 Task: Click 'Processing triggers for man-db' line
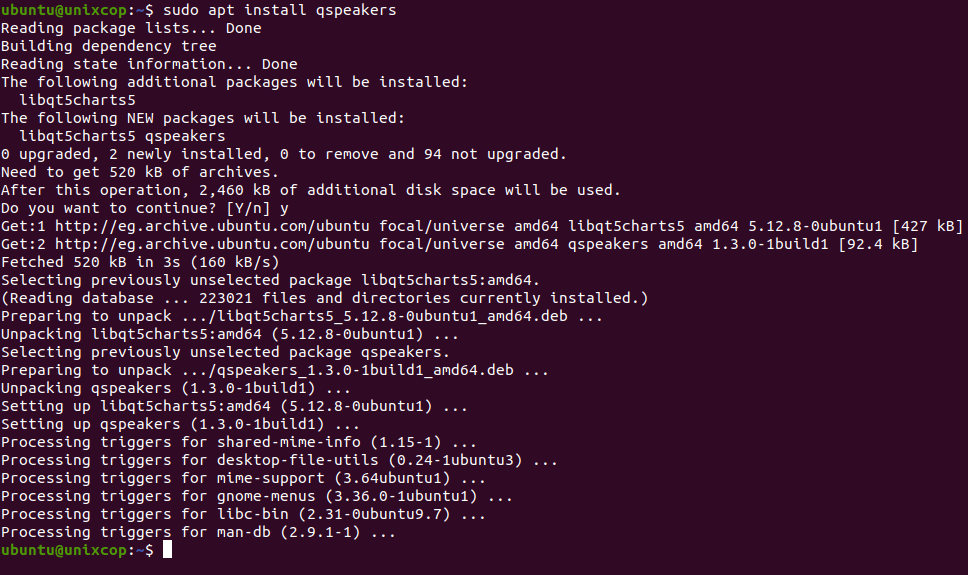pyautogui.click(x=198, y=532)
